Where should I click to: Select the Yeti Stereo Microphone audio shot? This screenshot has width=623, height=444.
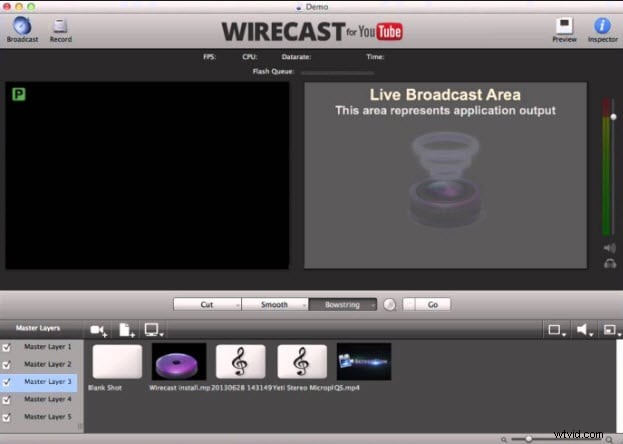(302, 361)
